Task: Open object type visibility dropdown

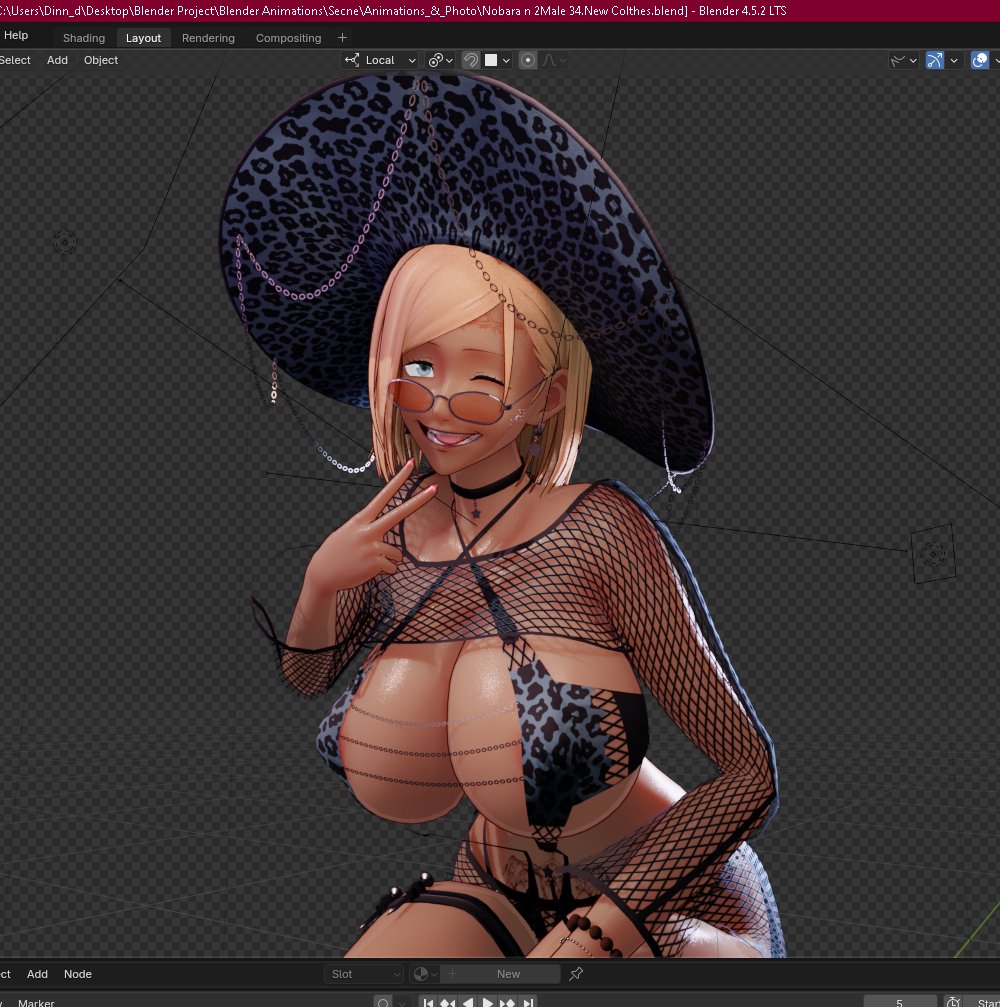Action: point(904,60)
